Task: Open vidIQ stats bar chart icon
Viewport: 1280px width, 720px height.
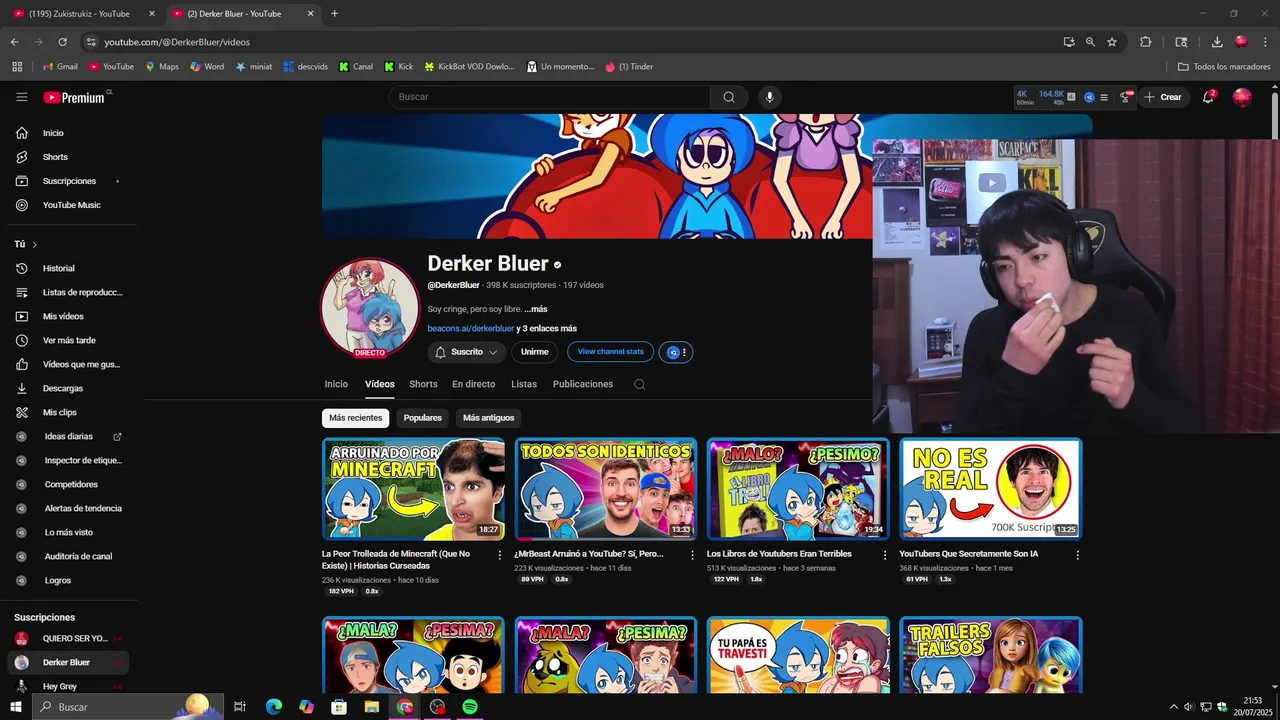Action: pos(1071,97)
